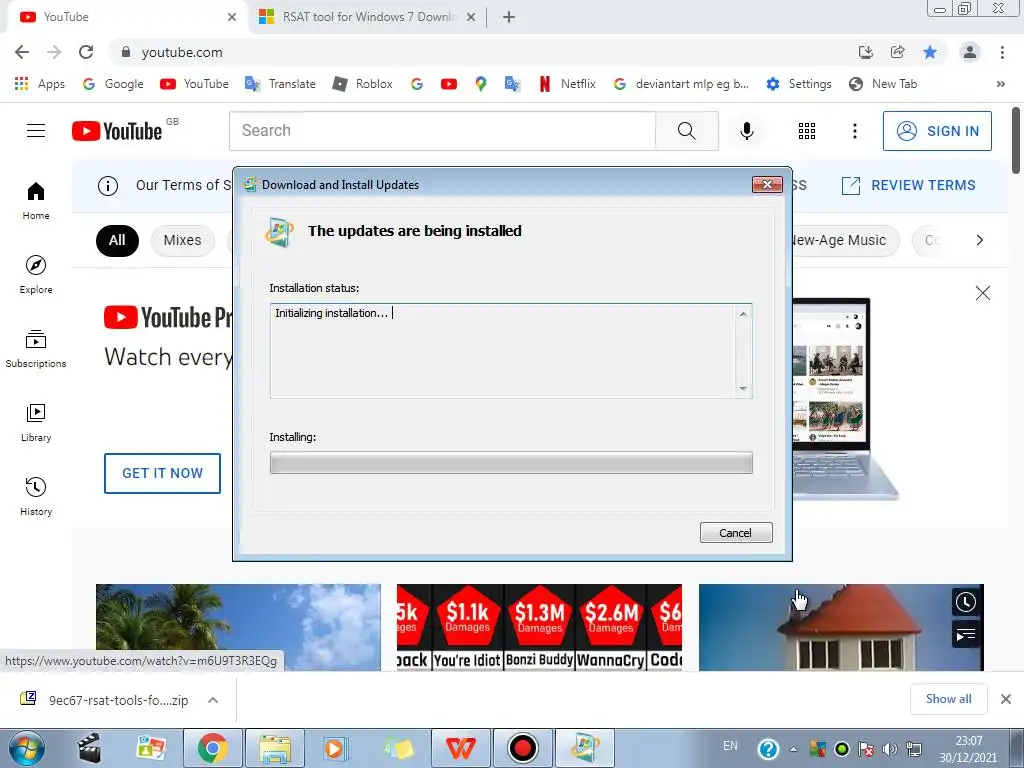This screenshot has height=768, width=1024.
Task: Select Home in the YouTube sidebar
Action: (x=36, y=200)
